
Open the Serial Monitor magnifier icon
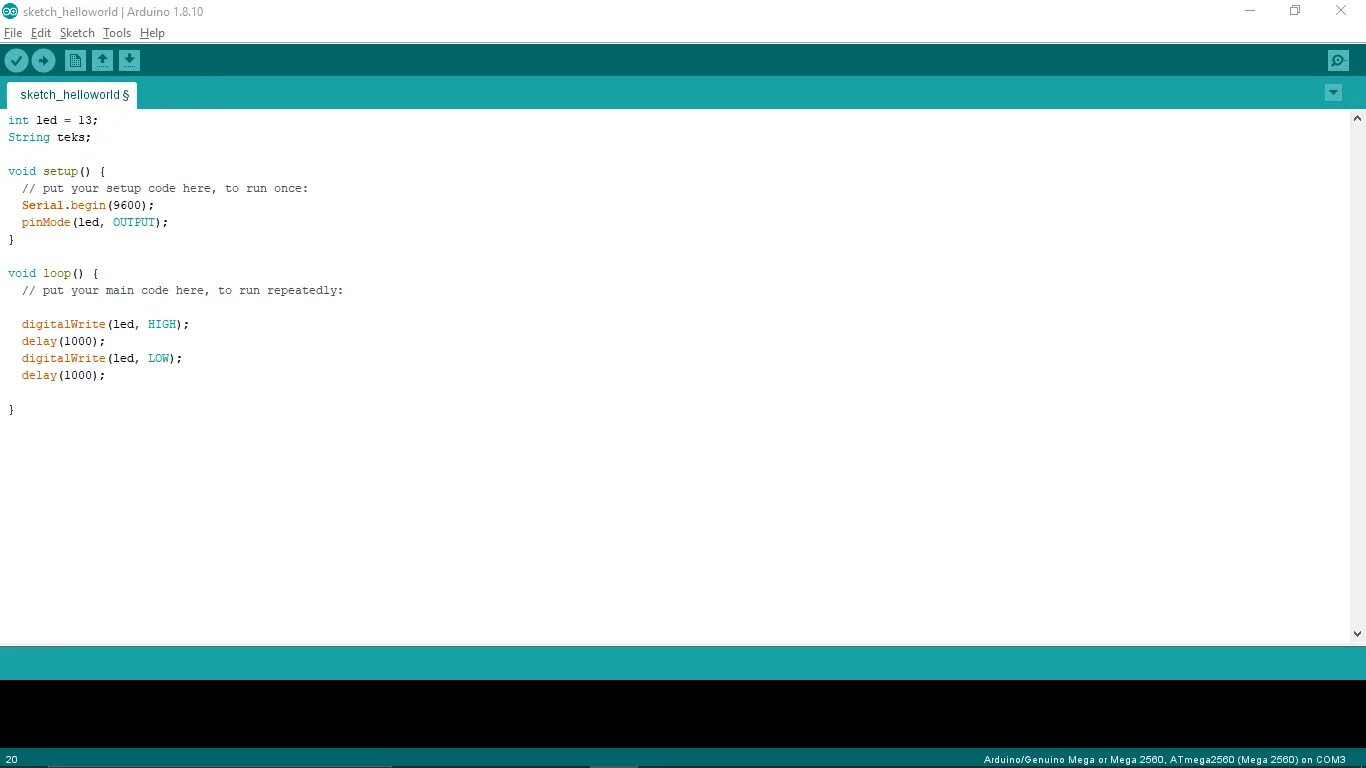[x=1338, y=61]
